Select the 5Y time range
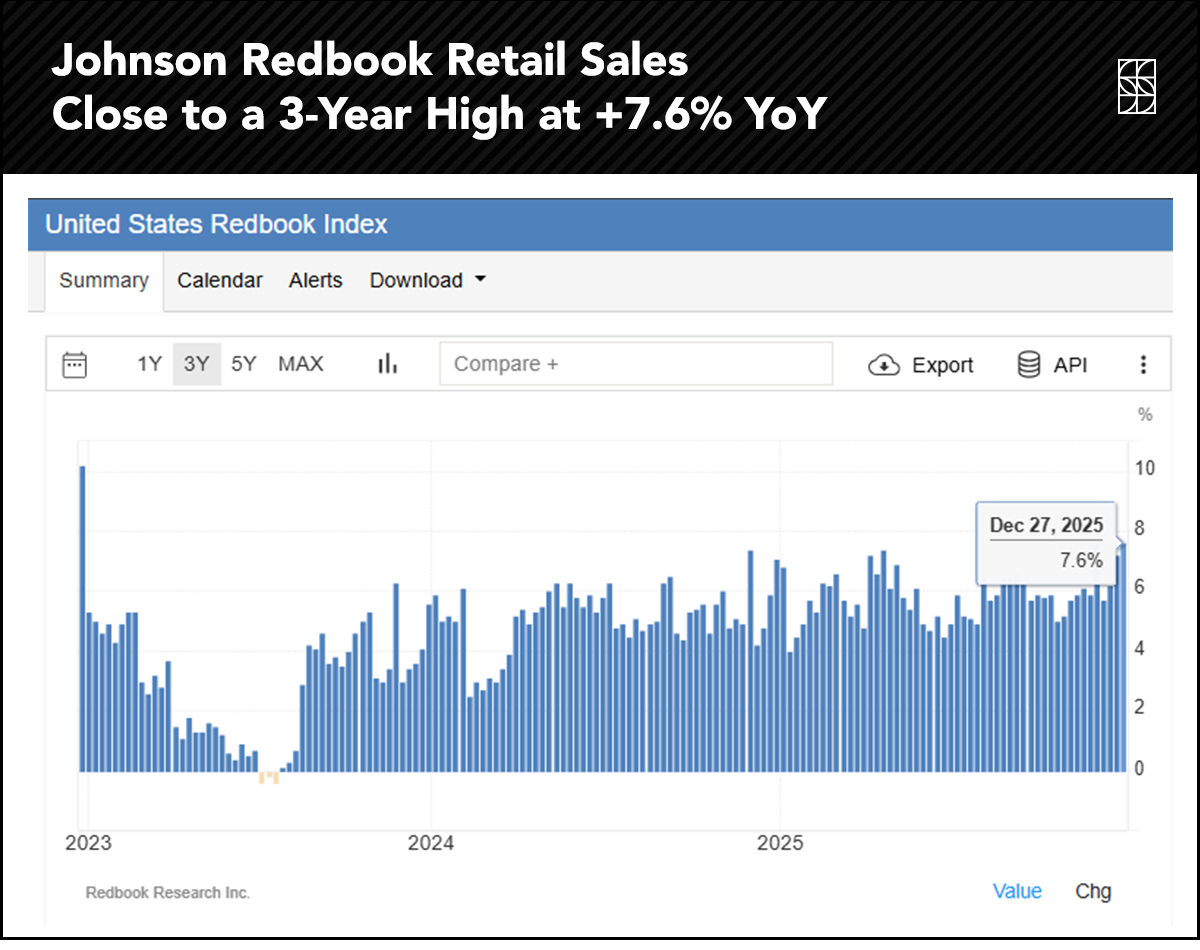 coord(244,365)
